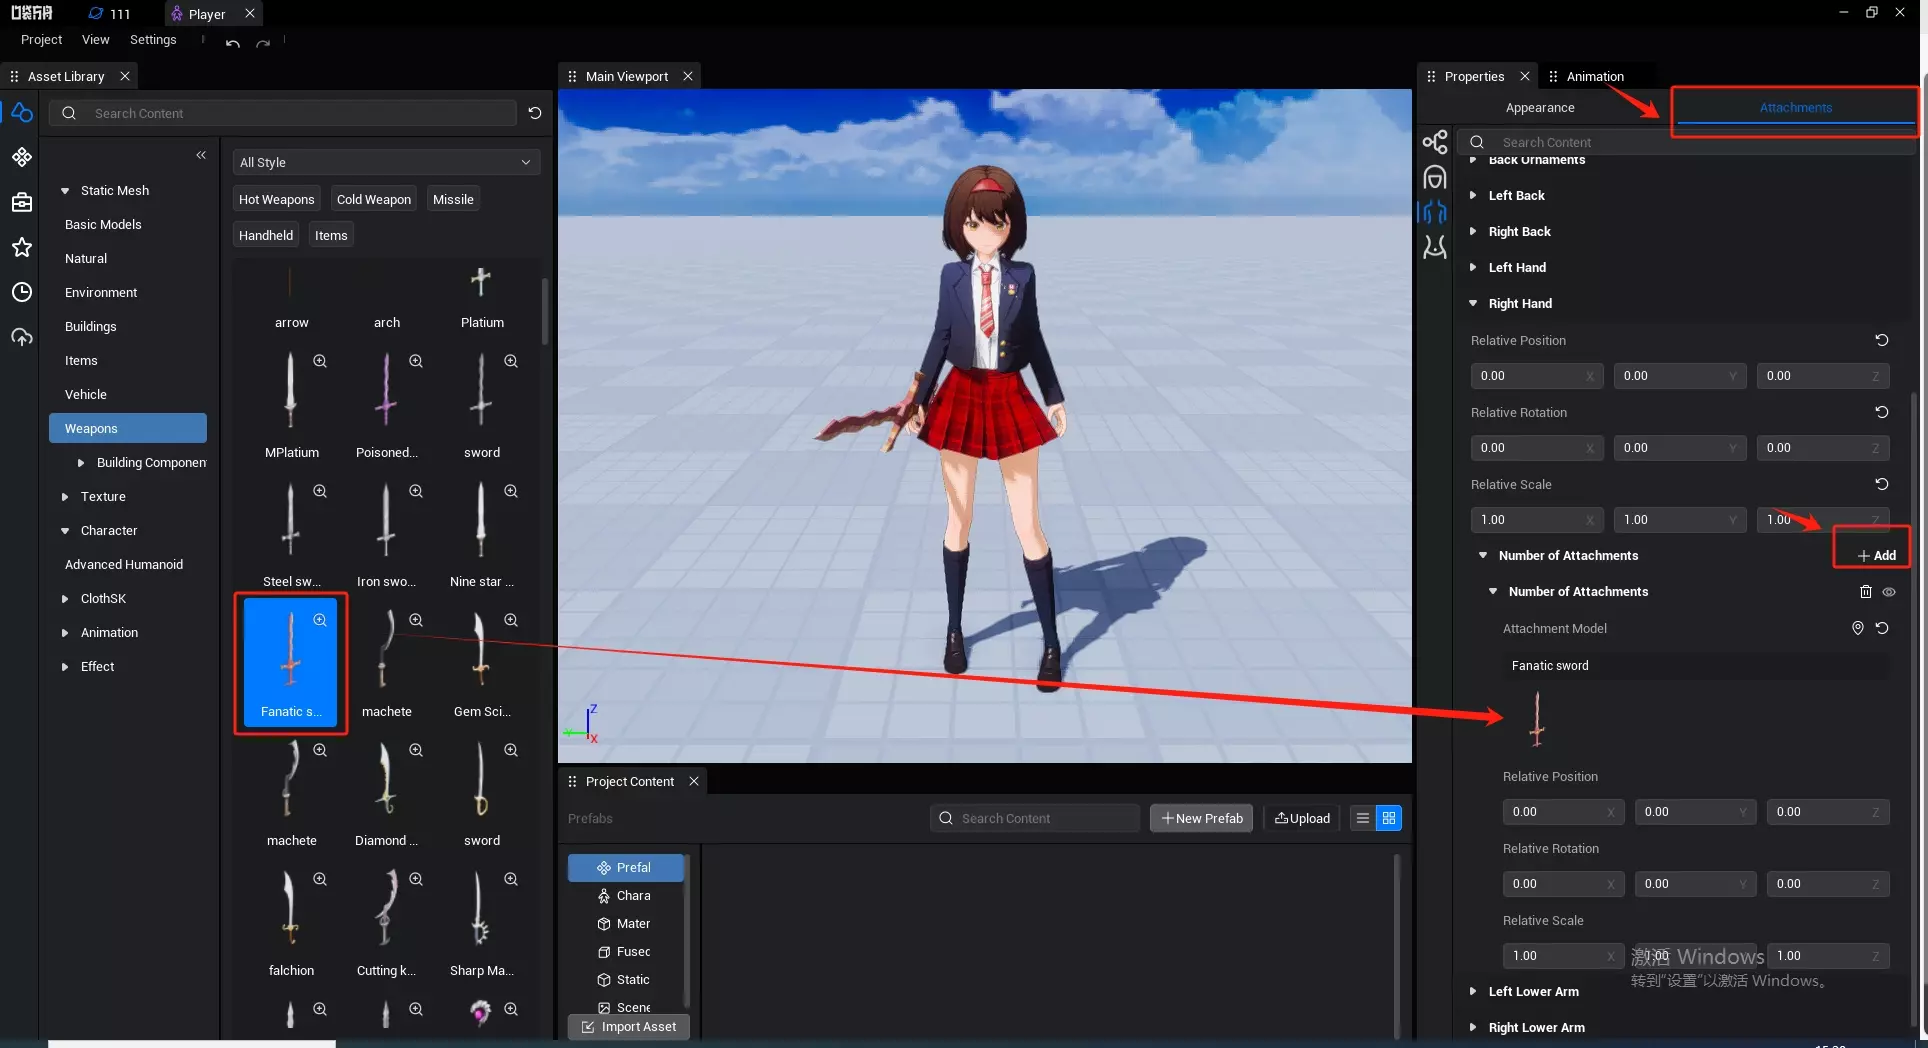Open the Settings menu
This screenshot has width=1928, height=1048.
point(153,40)
